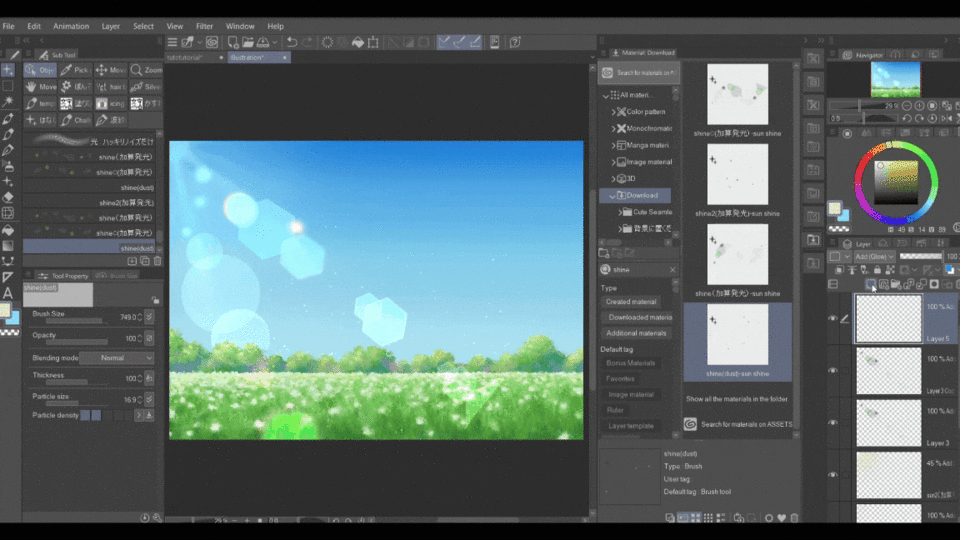This screenshot has width=960, height=540.
Task: Open the Clip Studio spiral icon
Action: 212,42
